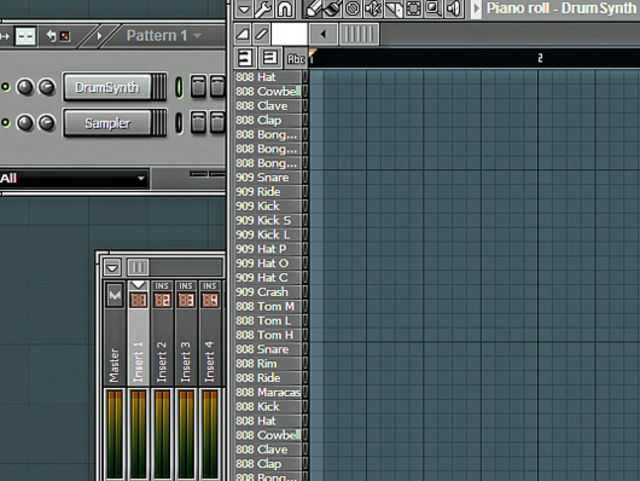640x481 pixels.
Task: Click the left scroll arrow in piano roll
Action: (323, 34)
